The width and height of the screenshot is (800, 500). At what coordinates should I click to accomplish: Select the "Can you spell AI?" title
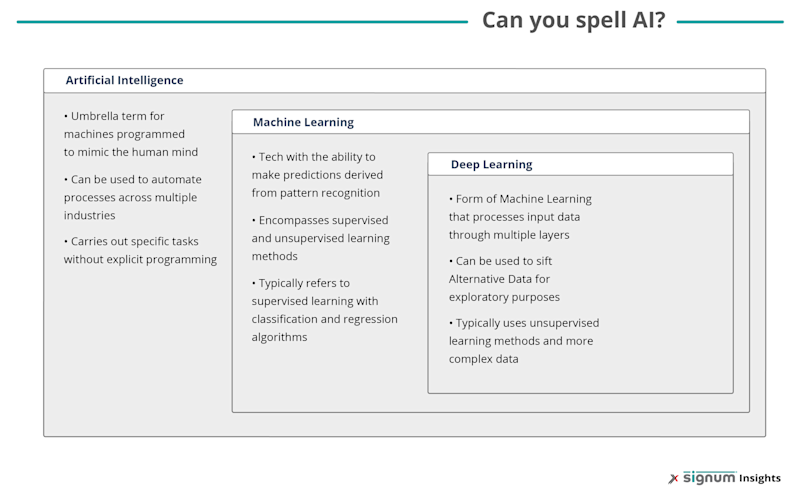pos(573,20)
